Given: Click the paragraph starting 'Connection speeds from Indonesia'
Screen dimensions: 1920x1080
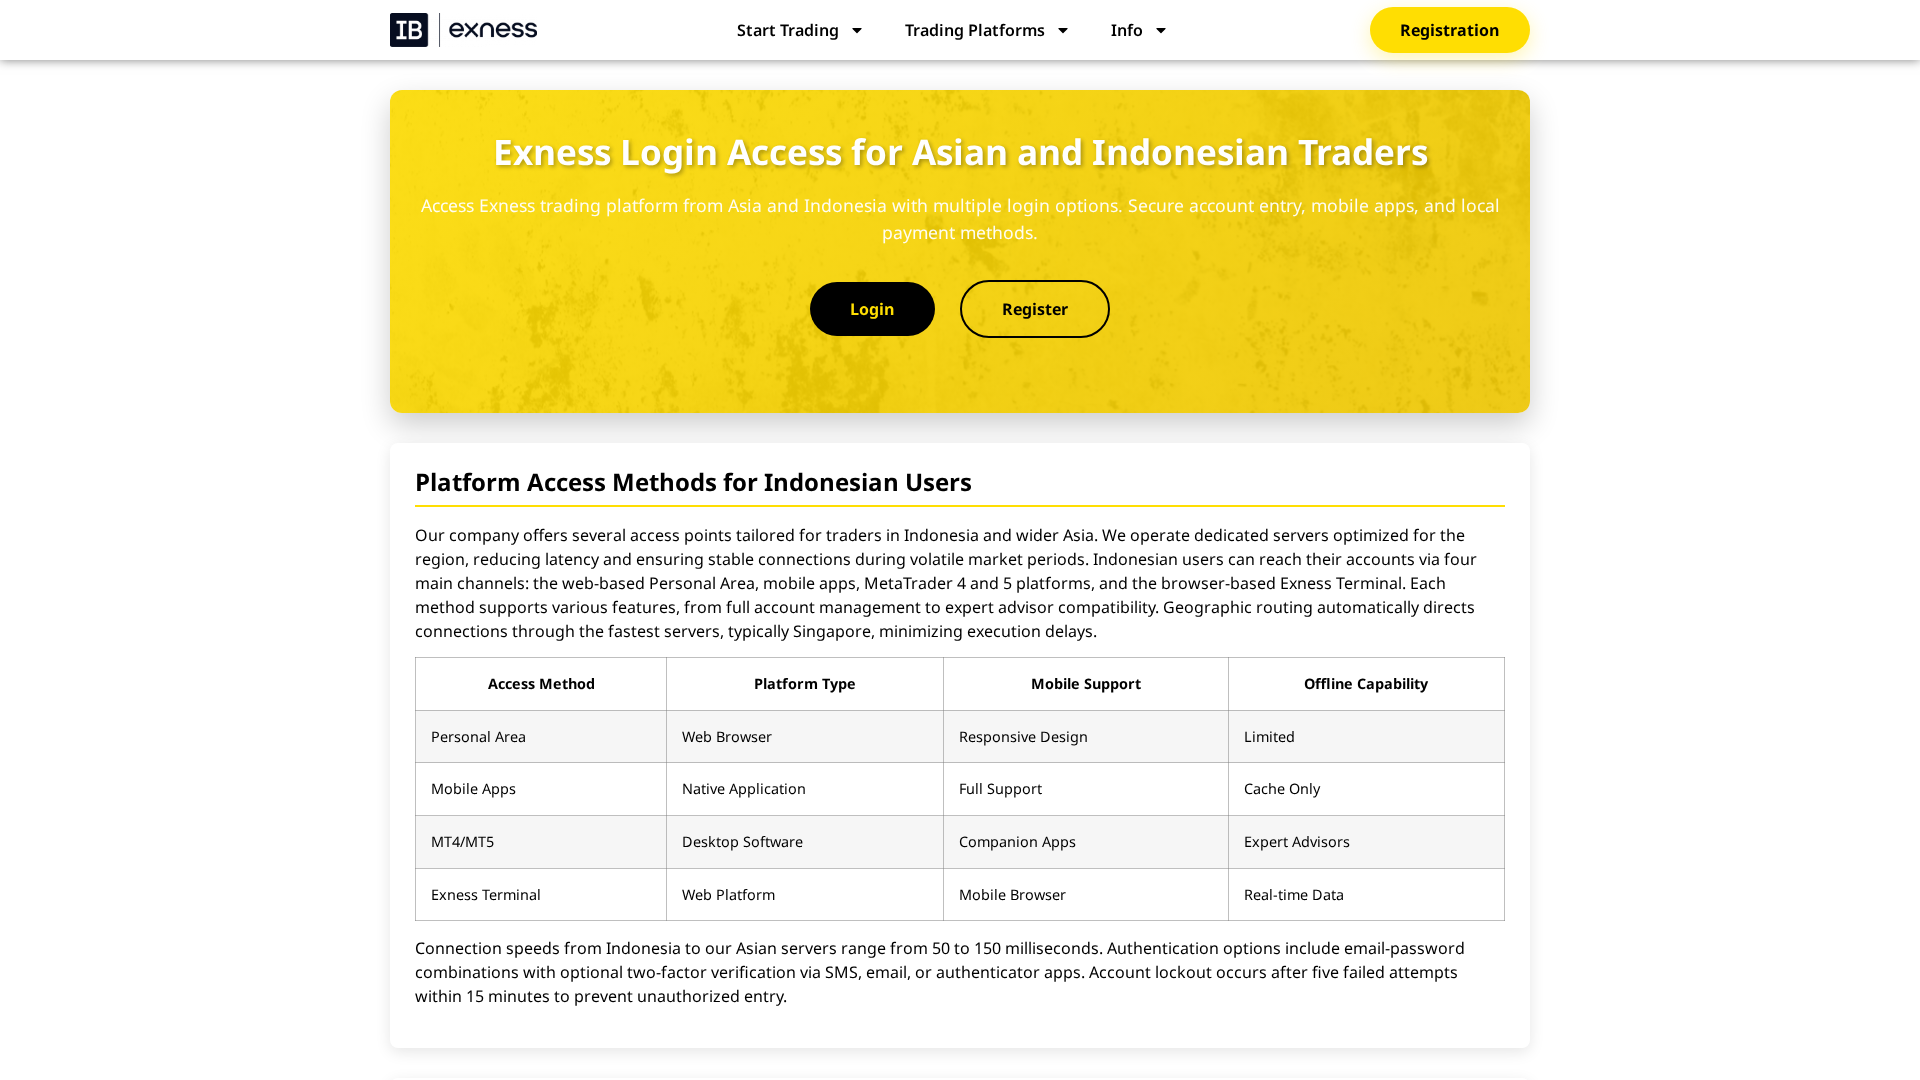Looking at the screenshot, I should pos(960,972).
